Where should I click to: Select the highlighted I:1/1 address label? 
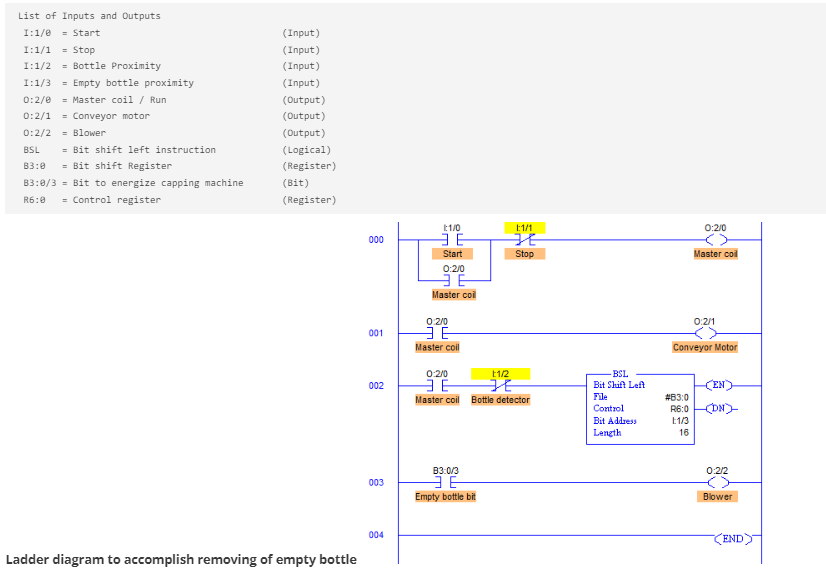[524, 227]
